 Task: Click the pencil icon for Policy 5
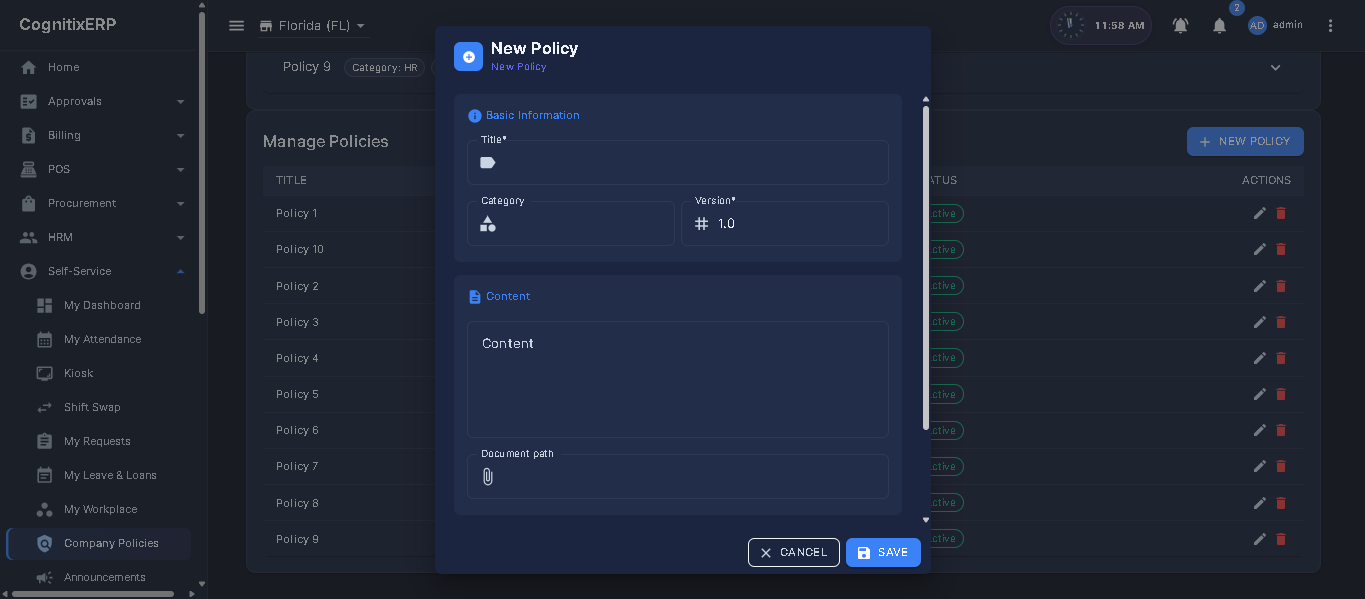[1260, 394]
